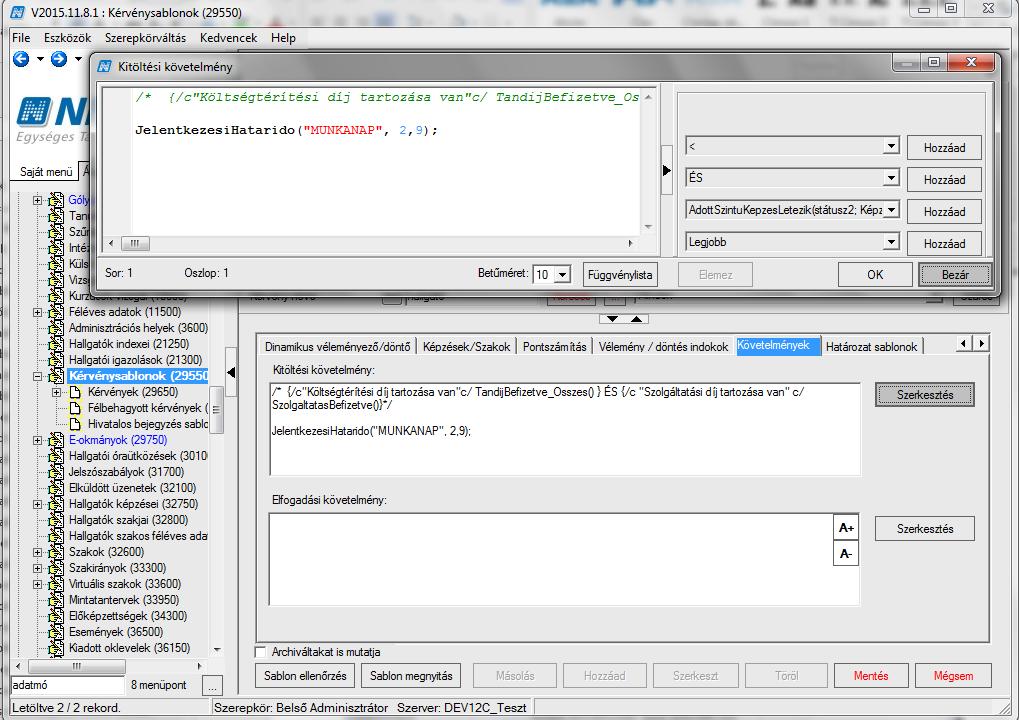This screenshot has width=1019, height=720.
Task: Click the Kérvénysablonok (29550) tree icon
Action: pos(57,376)
